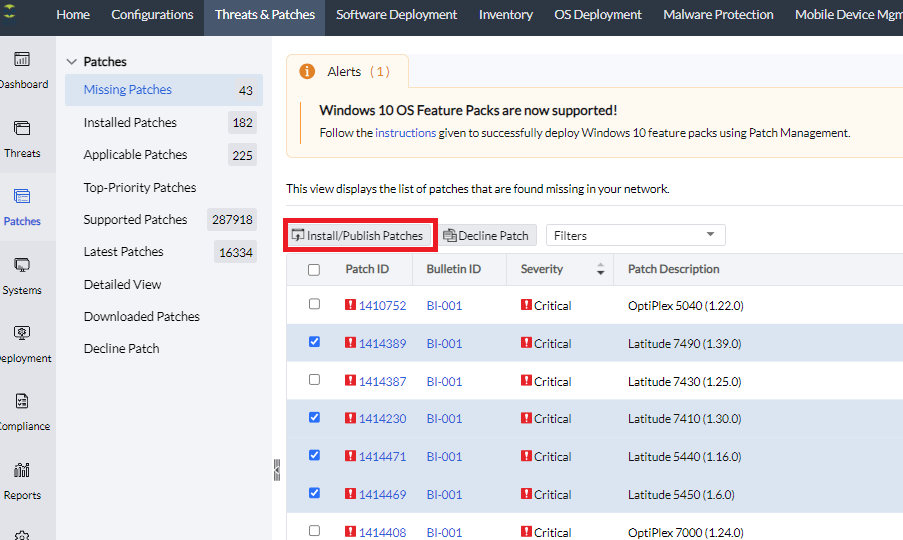
Task: Open the Deployment sidebar icon
Action: [x=22, y=335]
